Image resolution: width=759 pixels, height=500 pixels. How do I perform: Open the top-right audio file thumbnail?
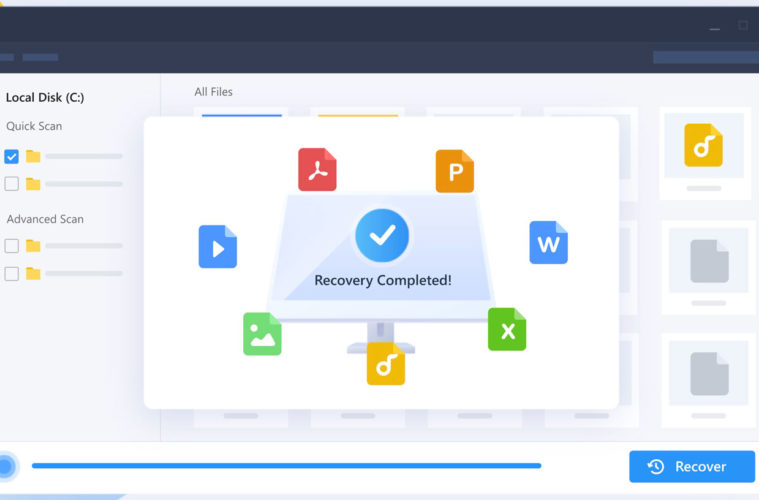pos(703,146)
